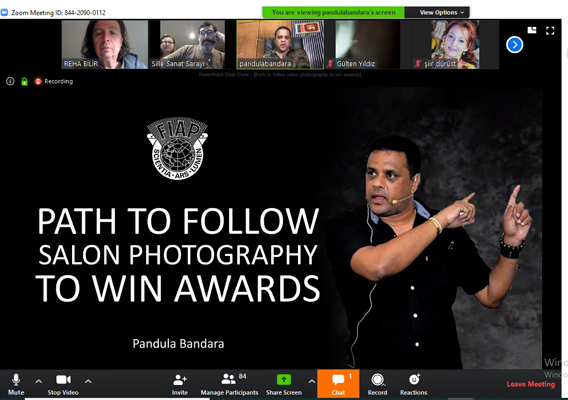Expand share screen options arrow

(x=312, y=381)
